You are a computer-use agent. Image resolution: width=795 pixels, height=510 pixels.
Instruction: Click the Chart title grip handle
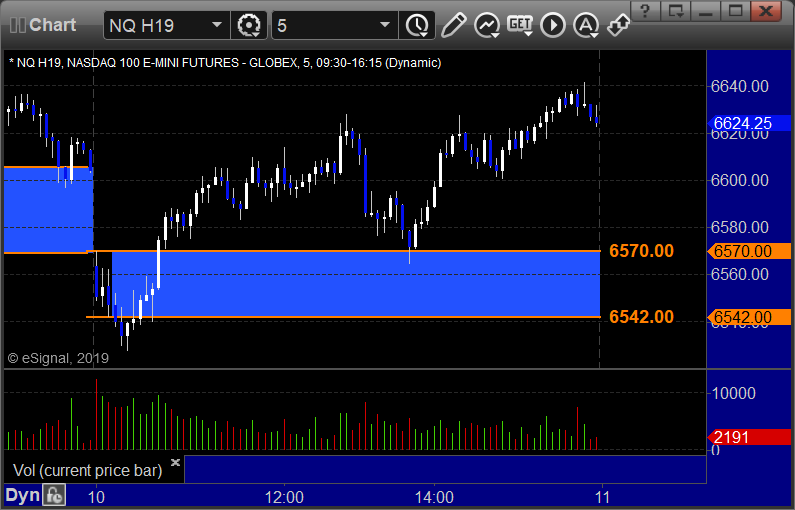click(17, 25)
